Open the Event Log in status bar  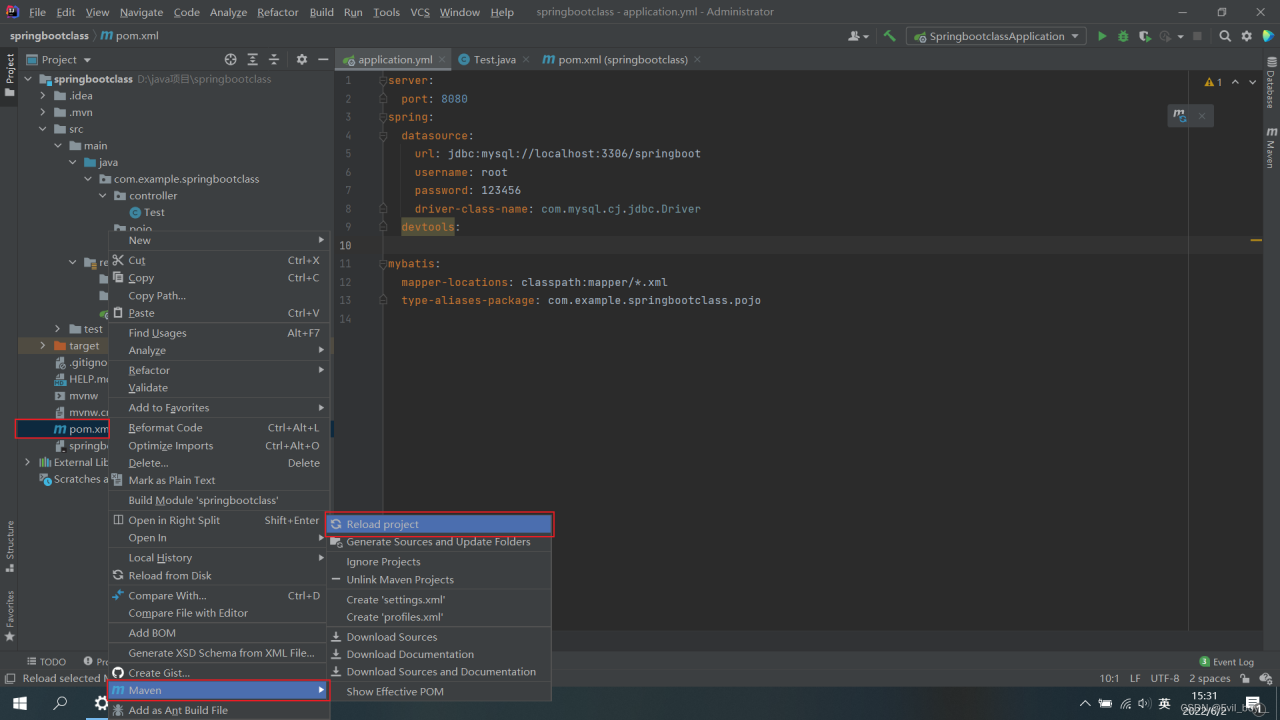point(1226,662)
